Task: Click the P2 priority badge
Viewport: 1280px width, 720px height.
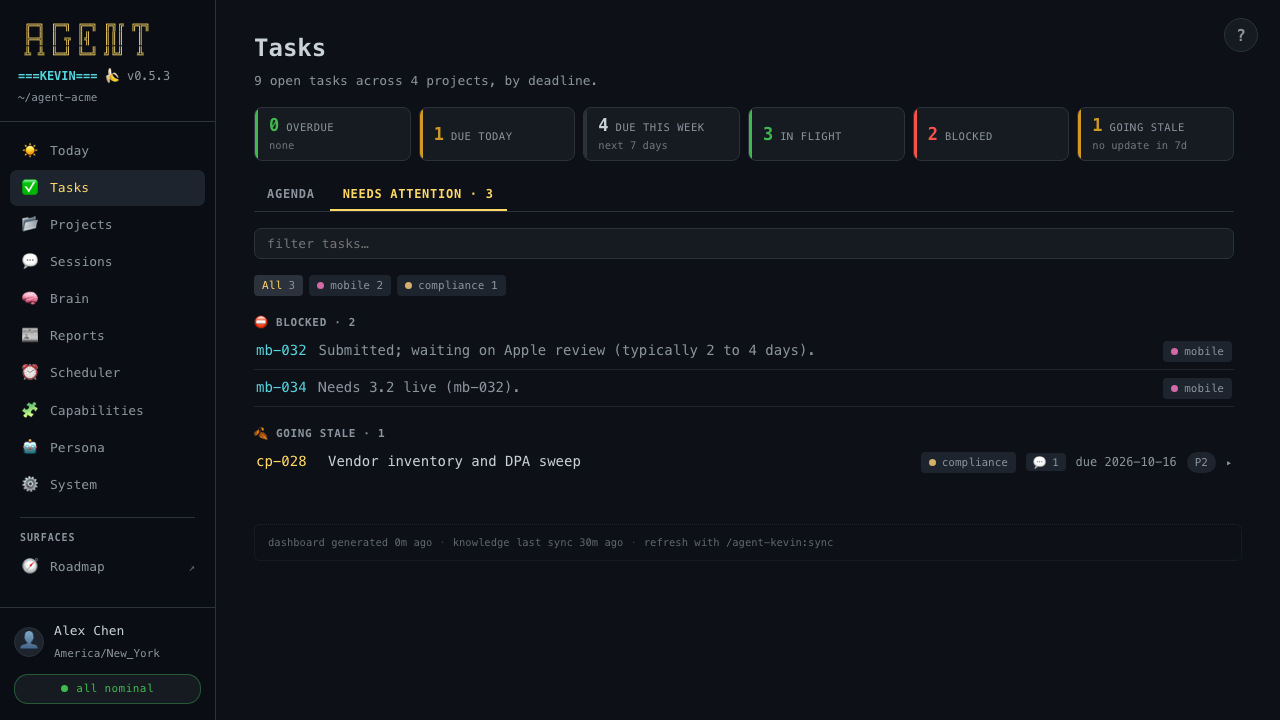Action: tap(1201, 462)
